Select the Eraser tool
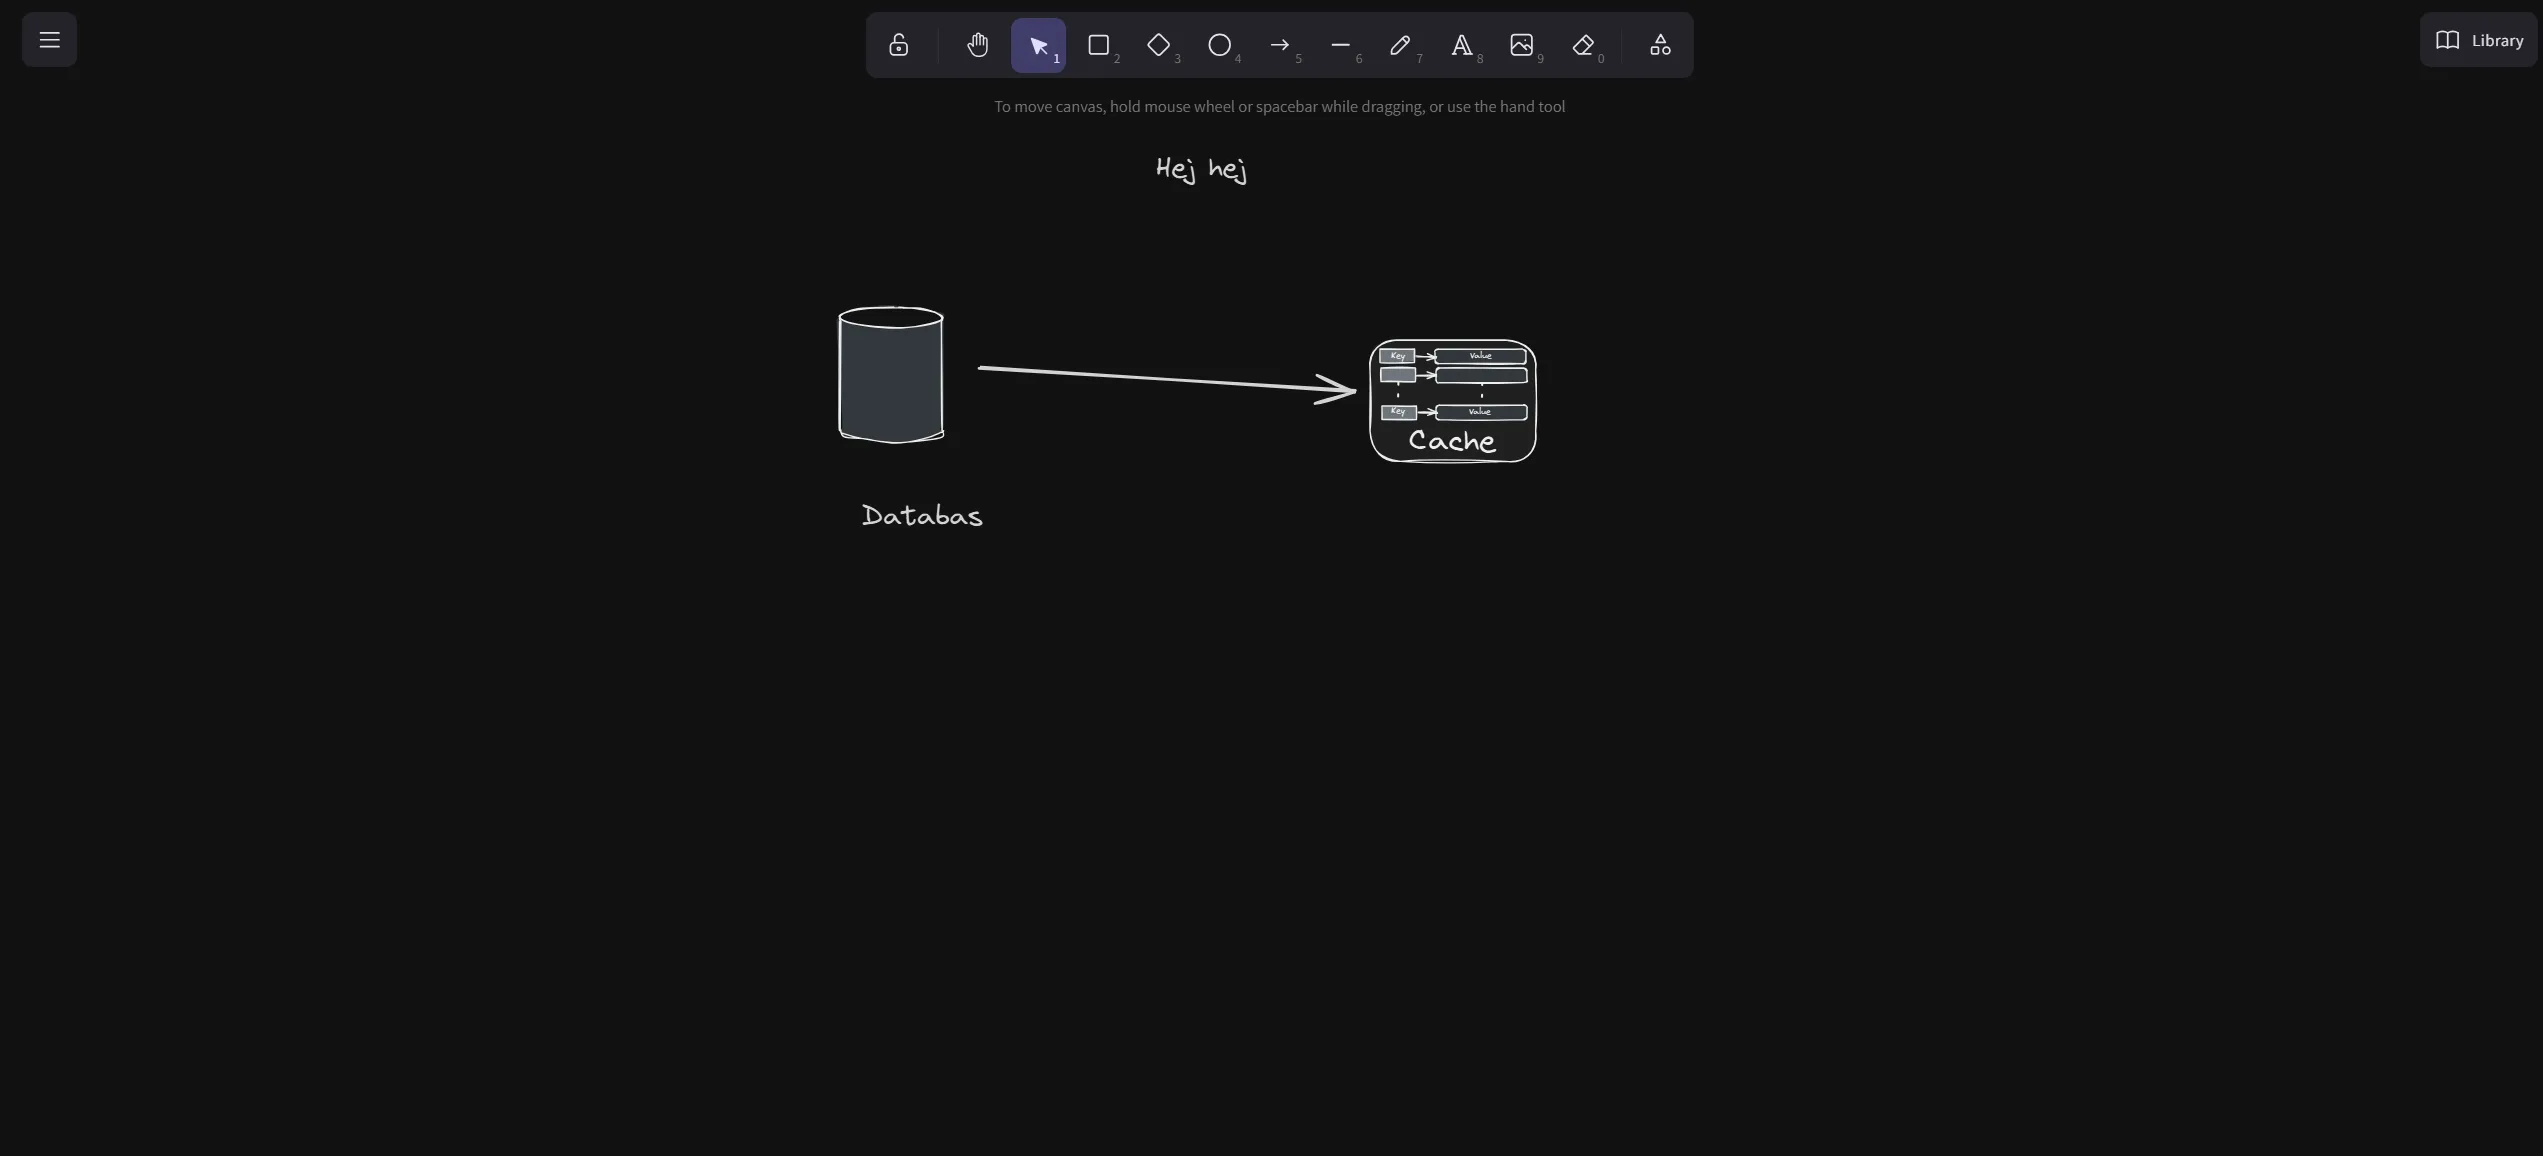 point(1585,45)
